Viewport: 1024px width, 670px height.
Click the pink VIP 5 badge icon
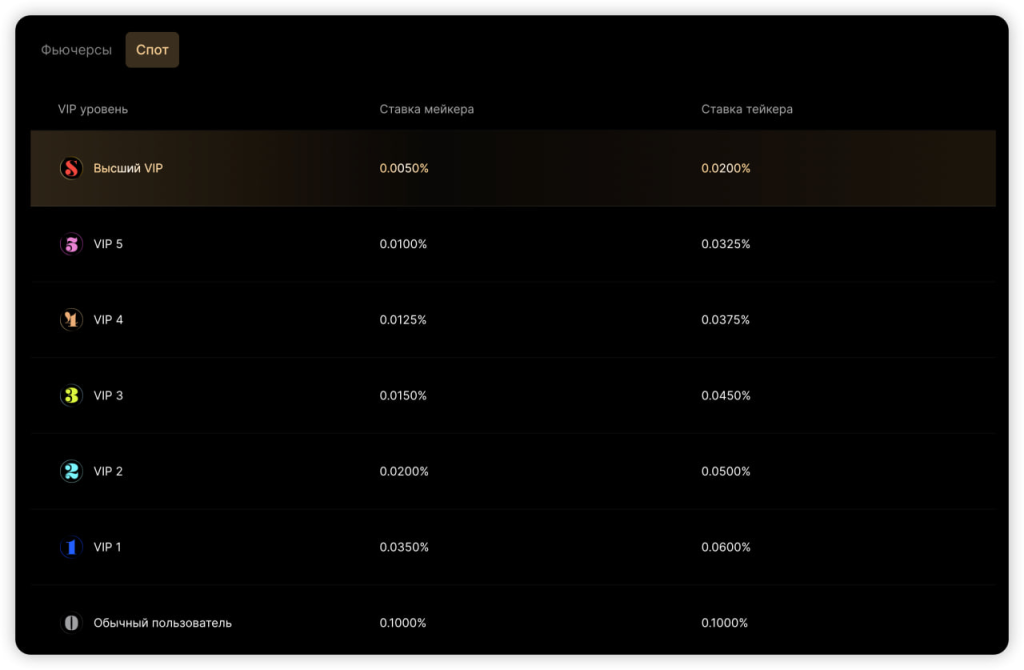pyautogui.click(x=70, y=244)
